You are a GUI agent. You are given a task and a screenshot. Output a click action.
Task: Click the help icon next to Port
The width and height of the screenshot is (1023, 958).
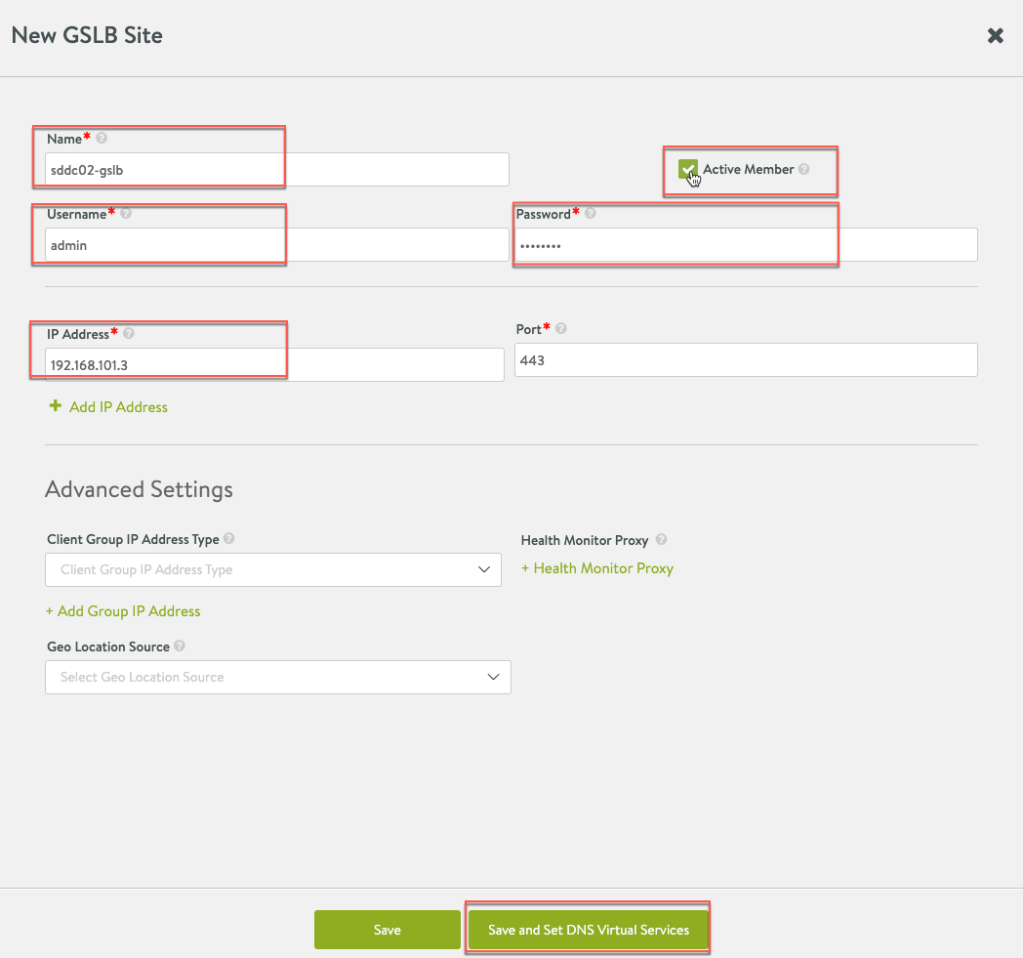pyautogui.click(x=561, y=329)
